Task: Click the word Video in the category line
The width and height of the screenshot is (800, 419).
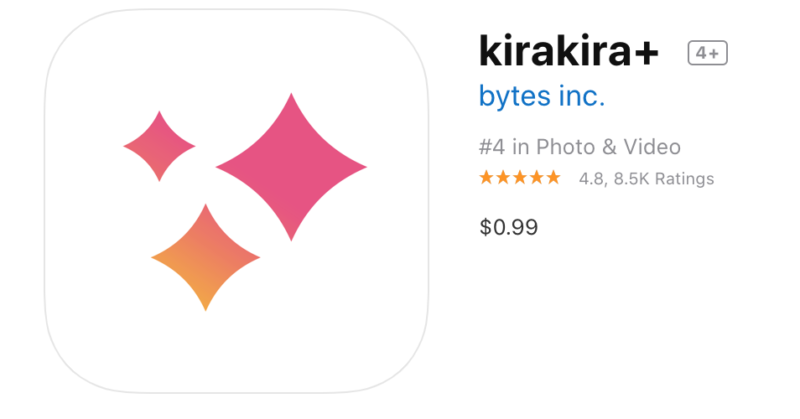Action: [652, 147]
